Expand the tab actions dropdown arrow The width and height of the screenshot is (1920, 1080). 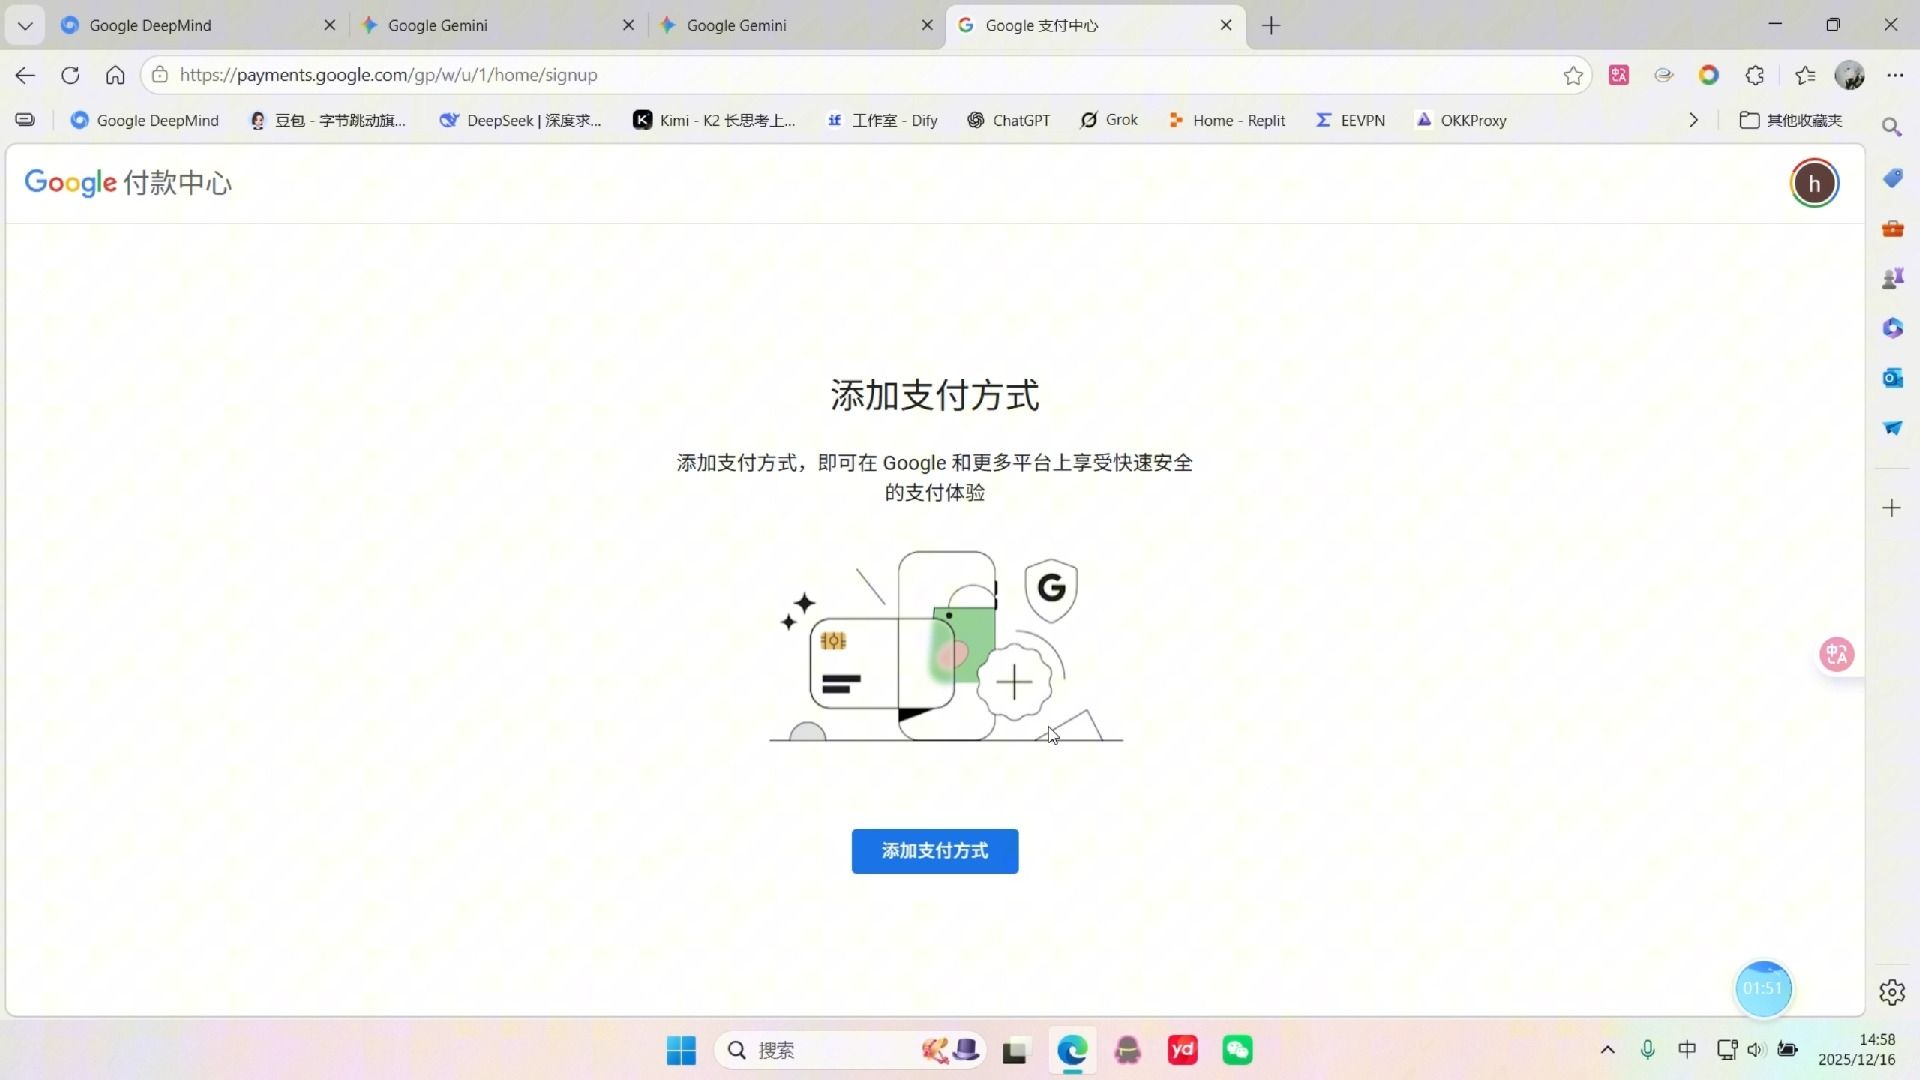point(25,25)
